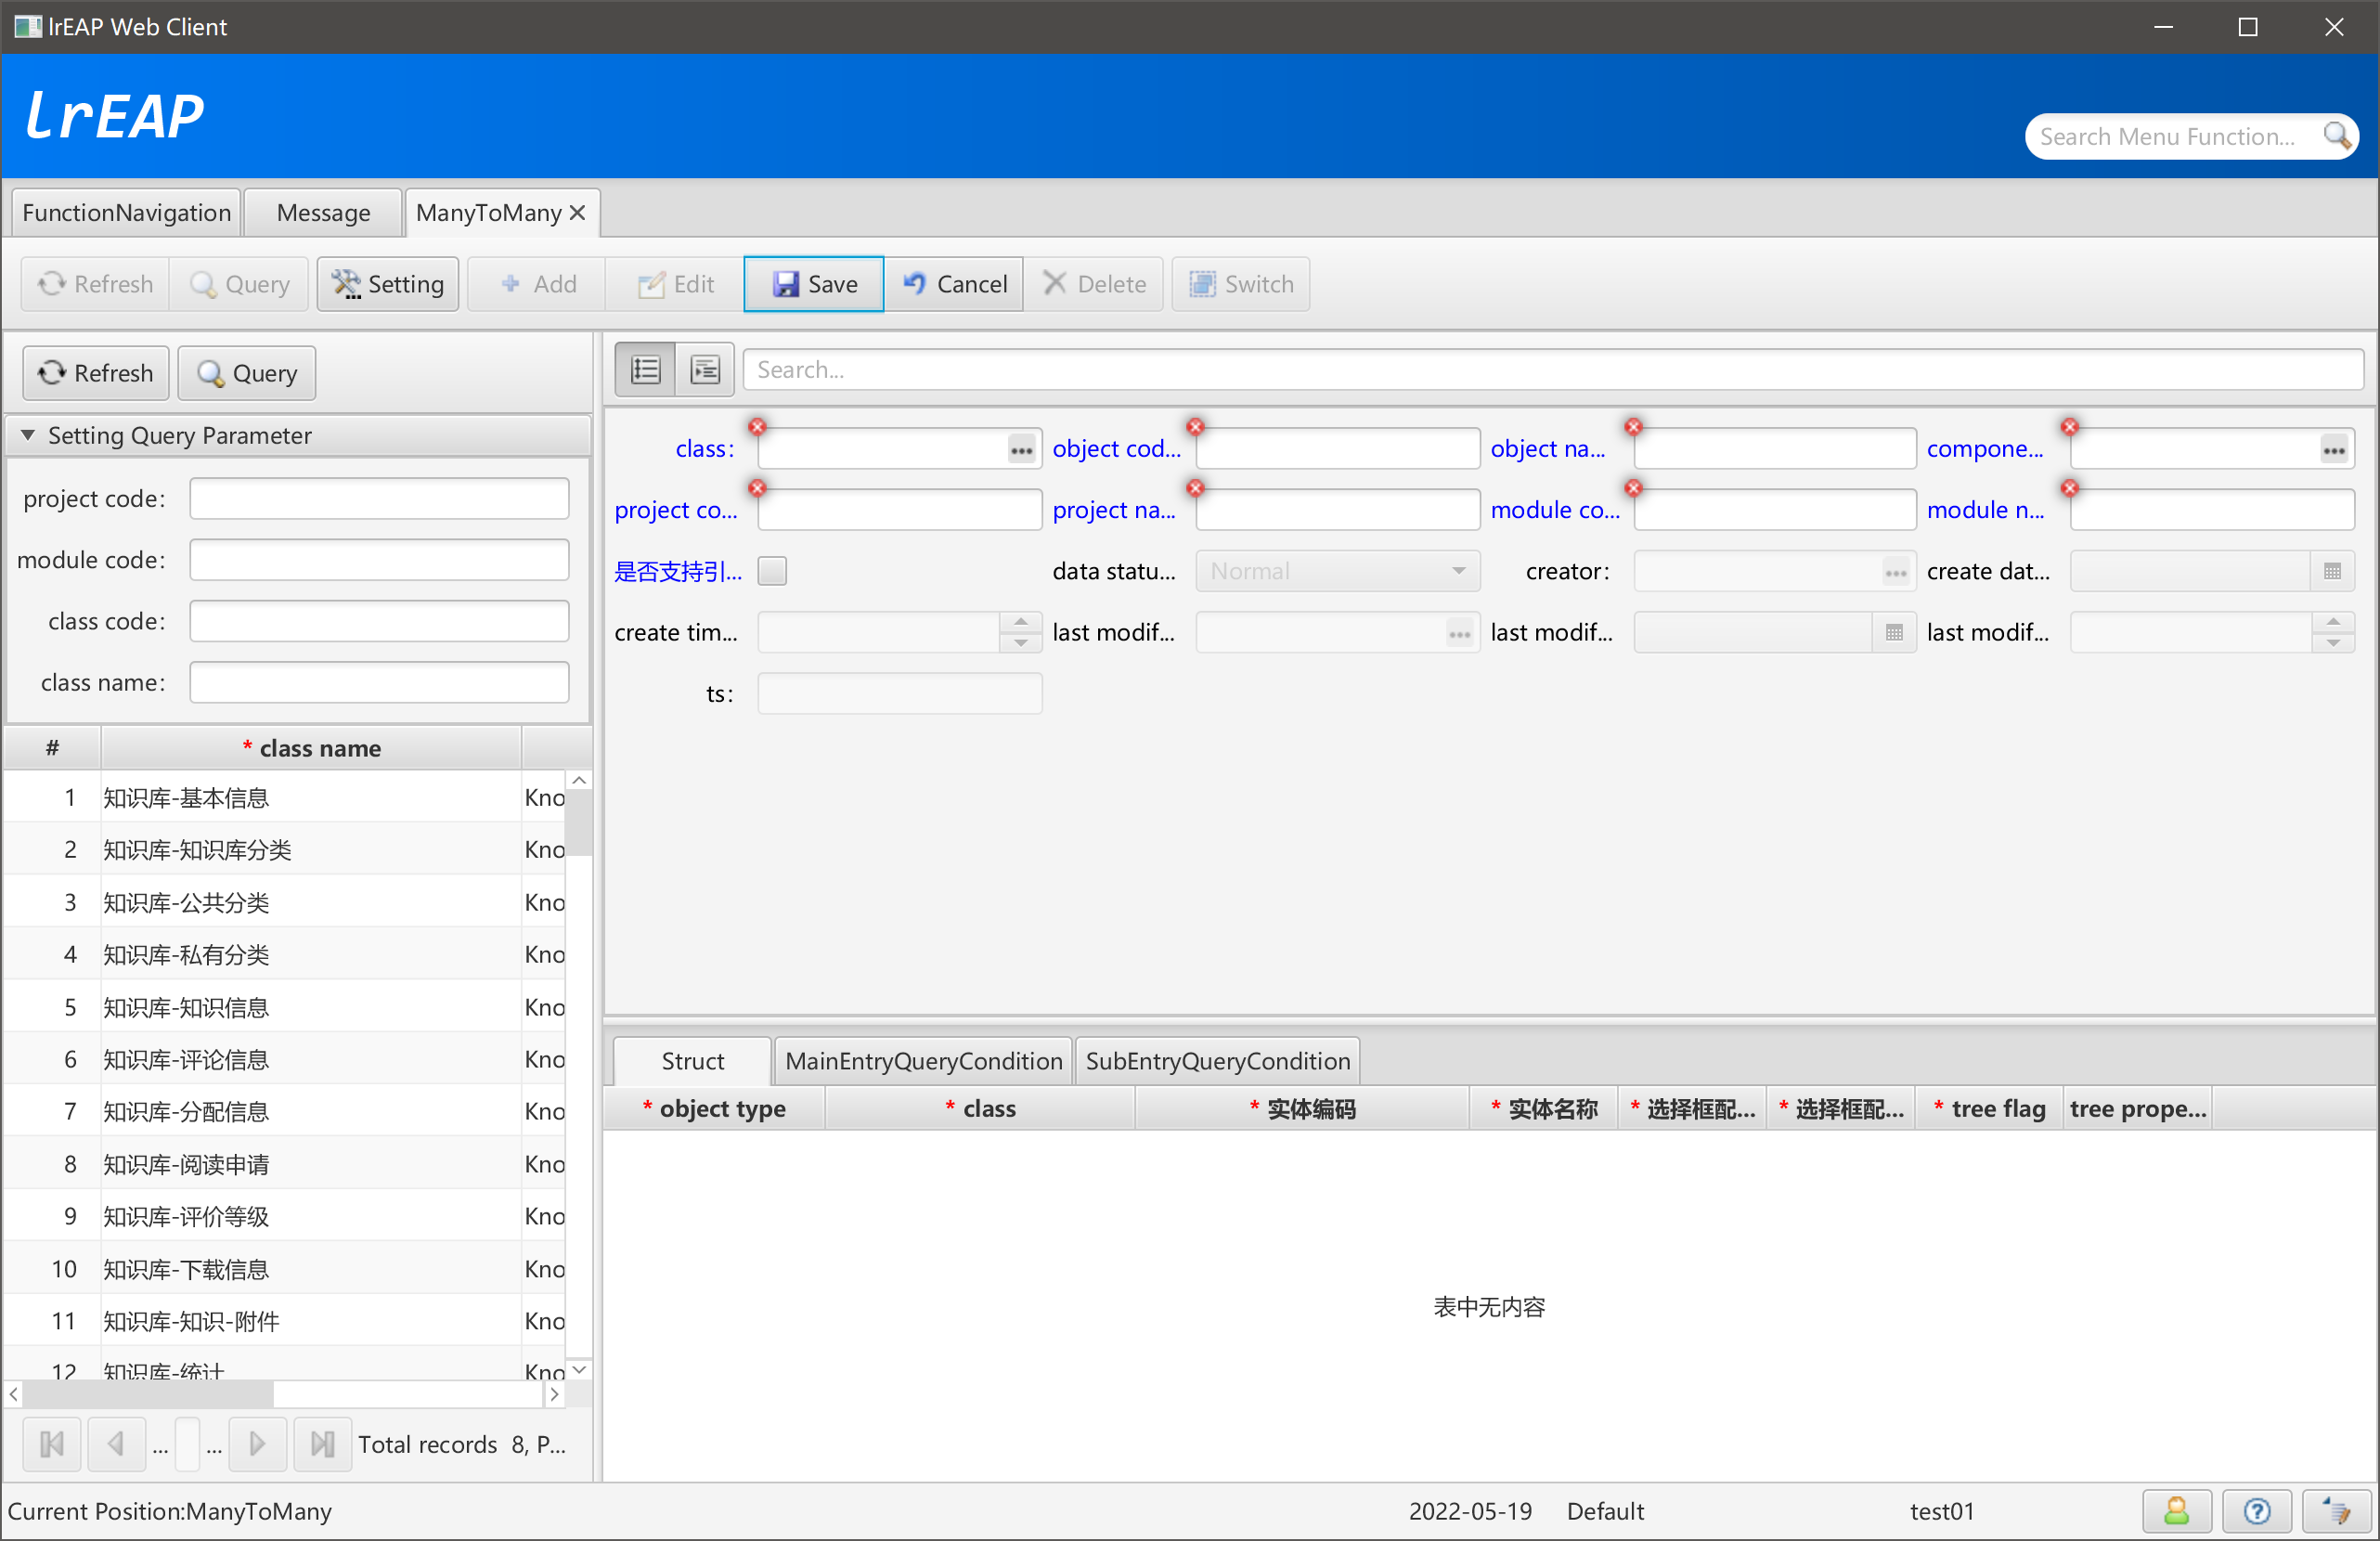Click the object code field error icon
The image size is (2380, 1541).
(x=1195, y=427)
